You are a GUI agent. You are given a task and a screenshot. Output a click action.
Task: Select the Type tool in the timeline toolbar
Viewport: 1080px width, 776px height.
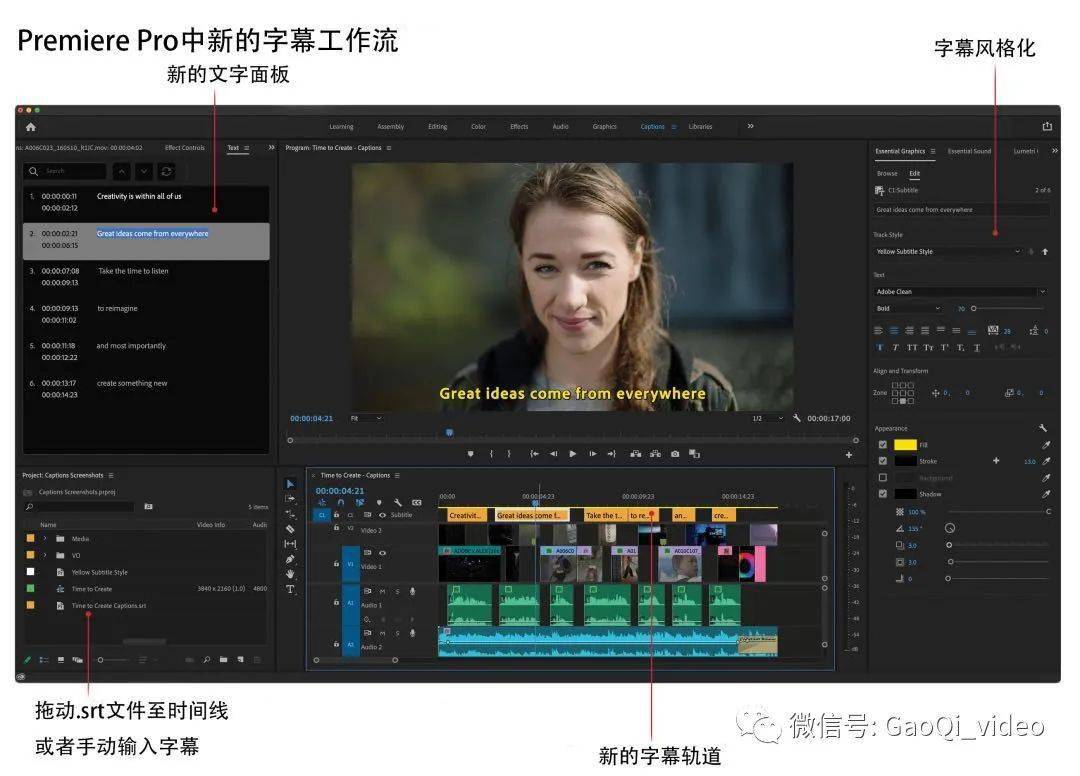(290, 589)
